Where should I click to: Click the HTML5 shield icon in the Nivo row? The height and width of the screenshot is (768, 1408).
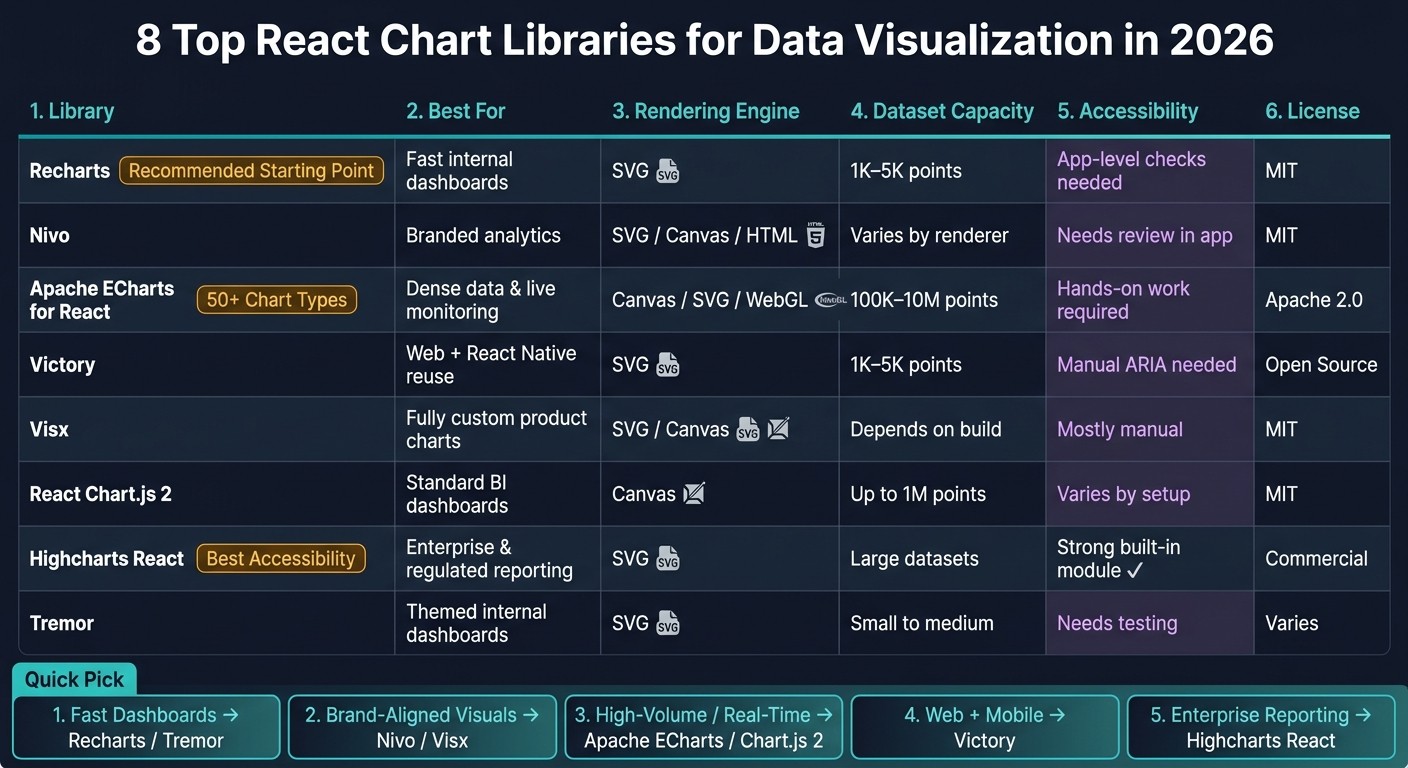(x=816, y=235)
